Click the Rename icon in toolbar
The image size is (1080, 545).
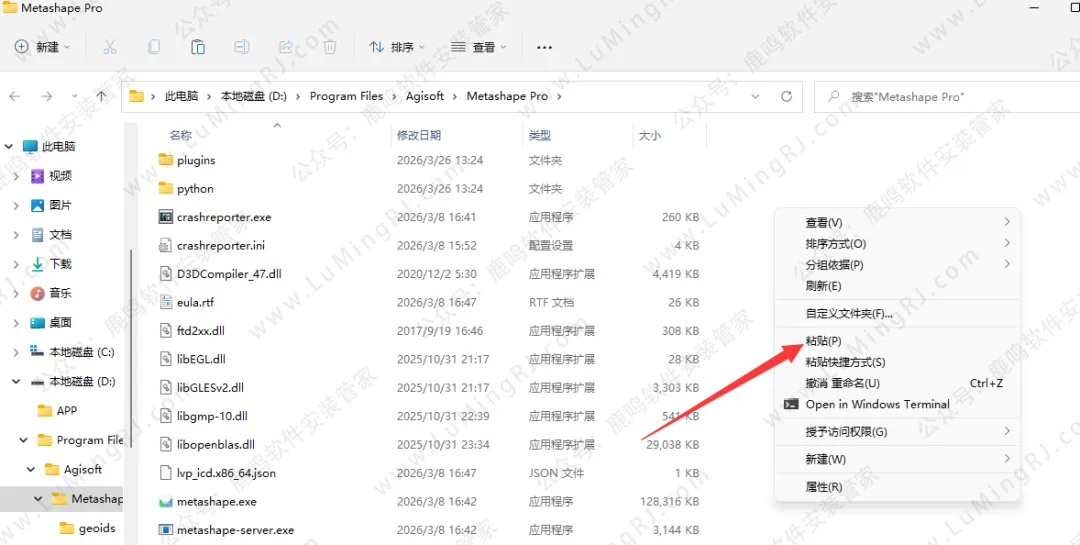pos(242,47)
